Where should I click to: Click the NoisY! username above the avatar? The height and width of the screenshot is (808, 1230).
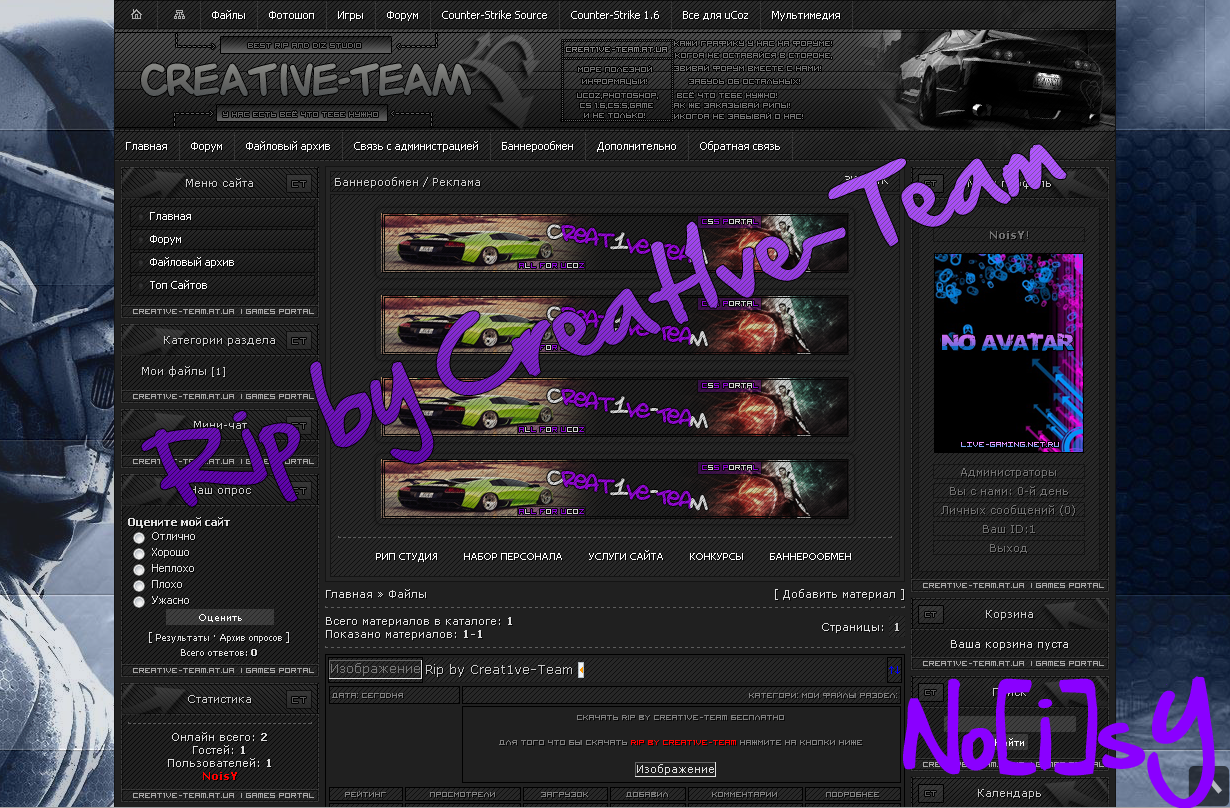1009,235
